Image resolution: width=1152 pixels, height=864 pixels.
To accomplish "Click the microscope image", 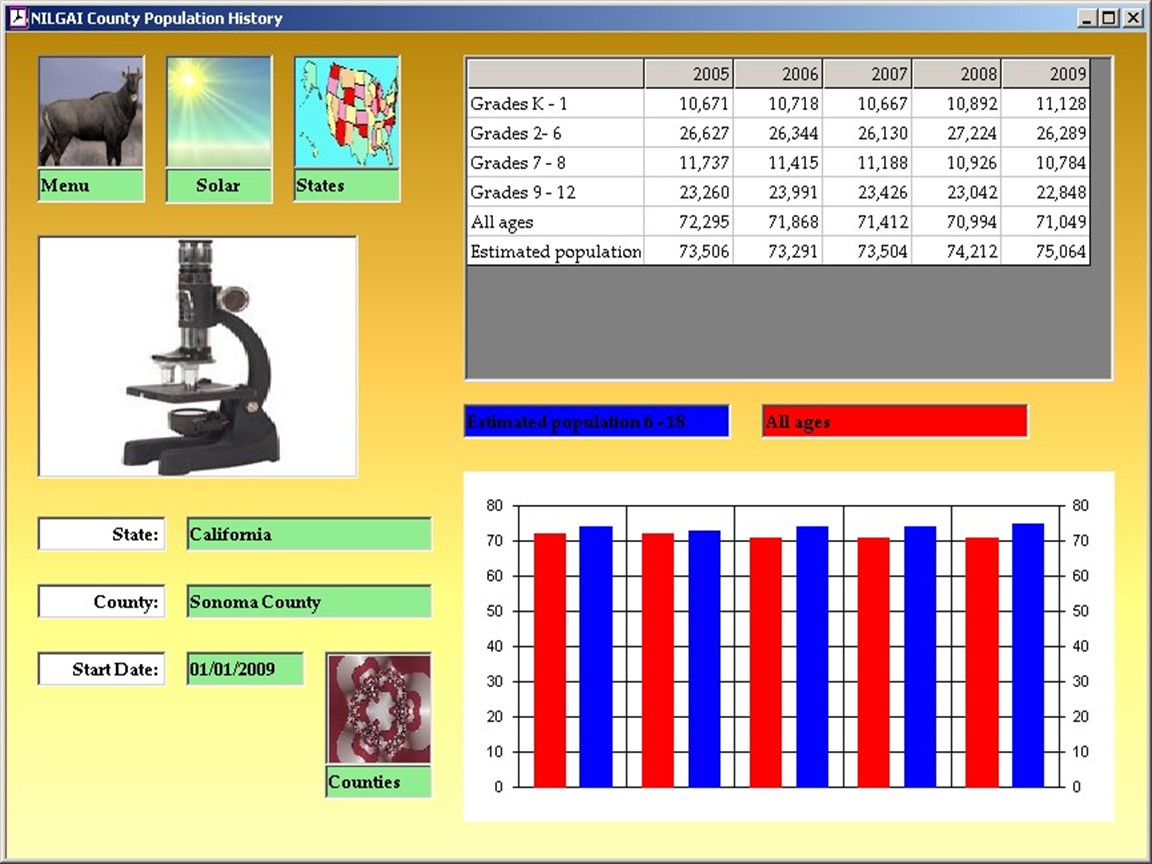I will 197,357.
